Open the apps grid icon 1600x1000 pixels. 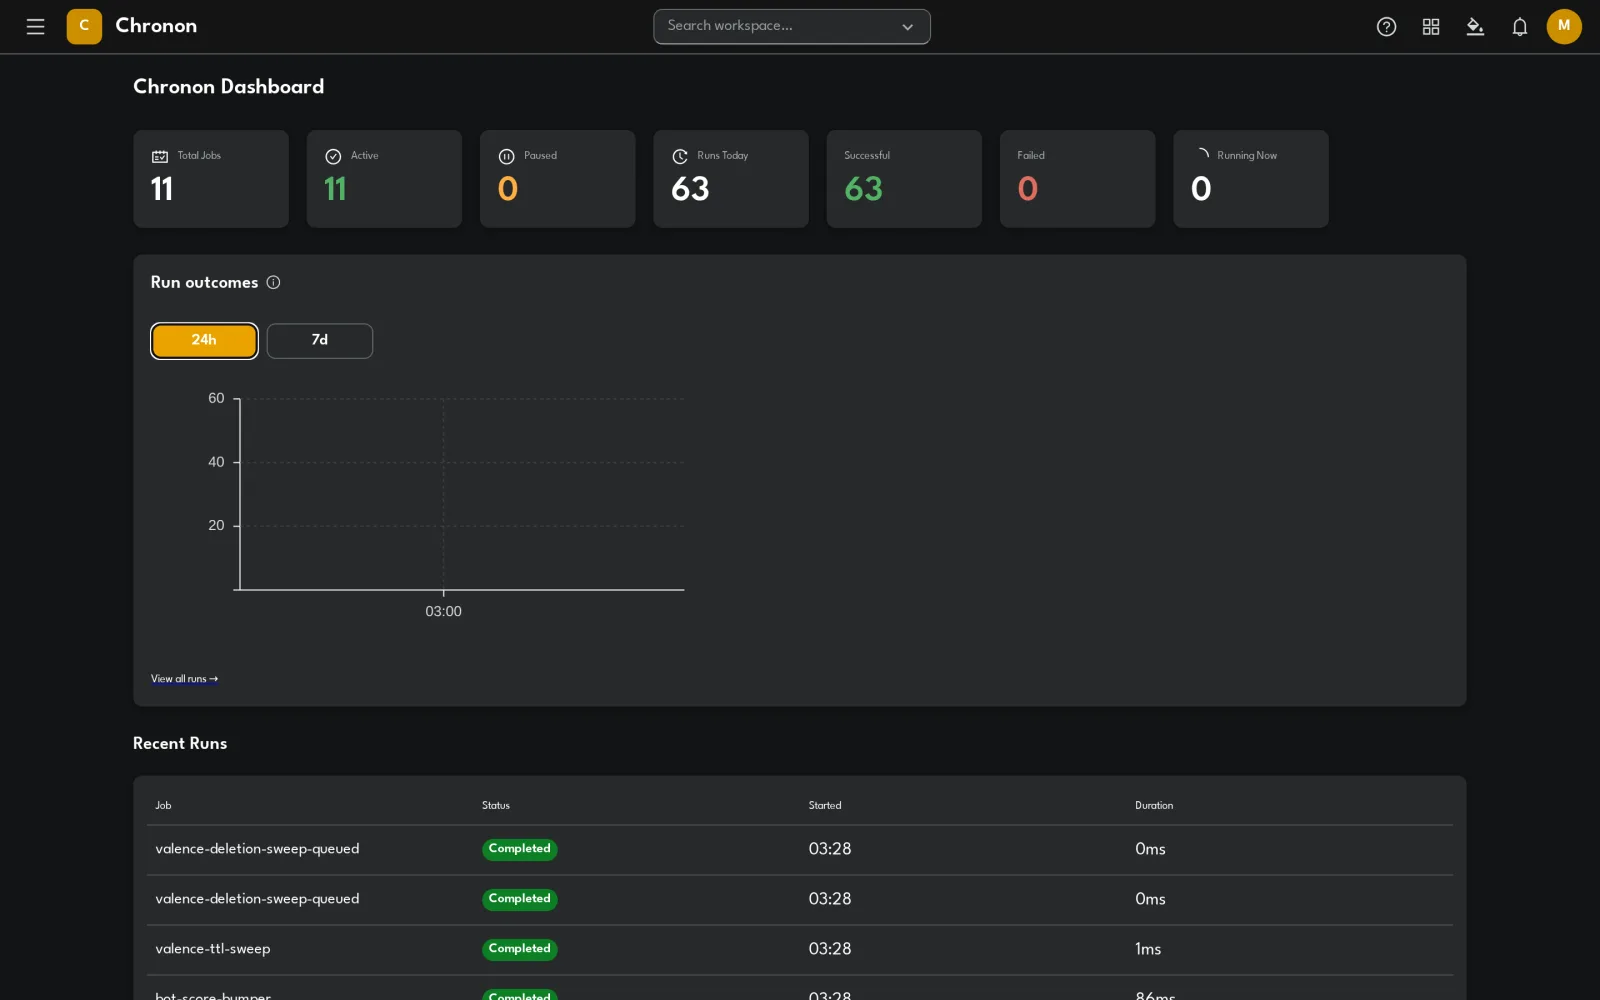click(x=1431, y=27)
